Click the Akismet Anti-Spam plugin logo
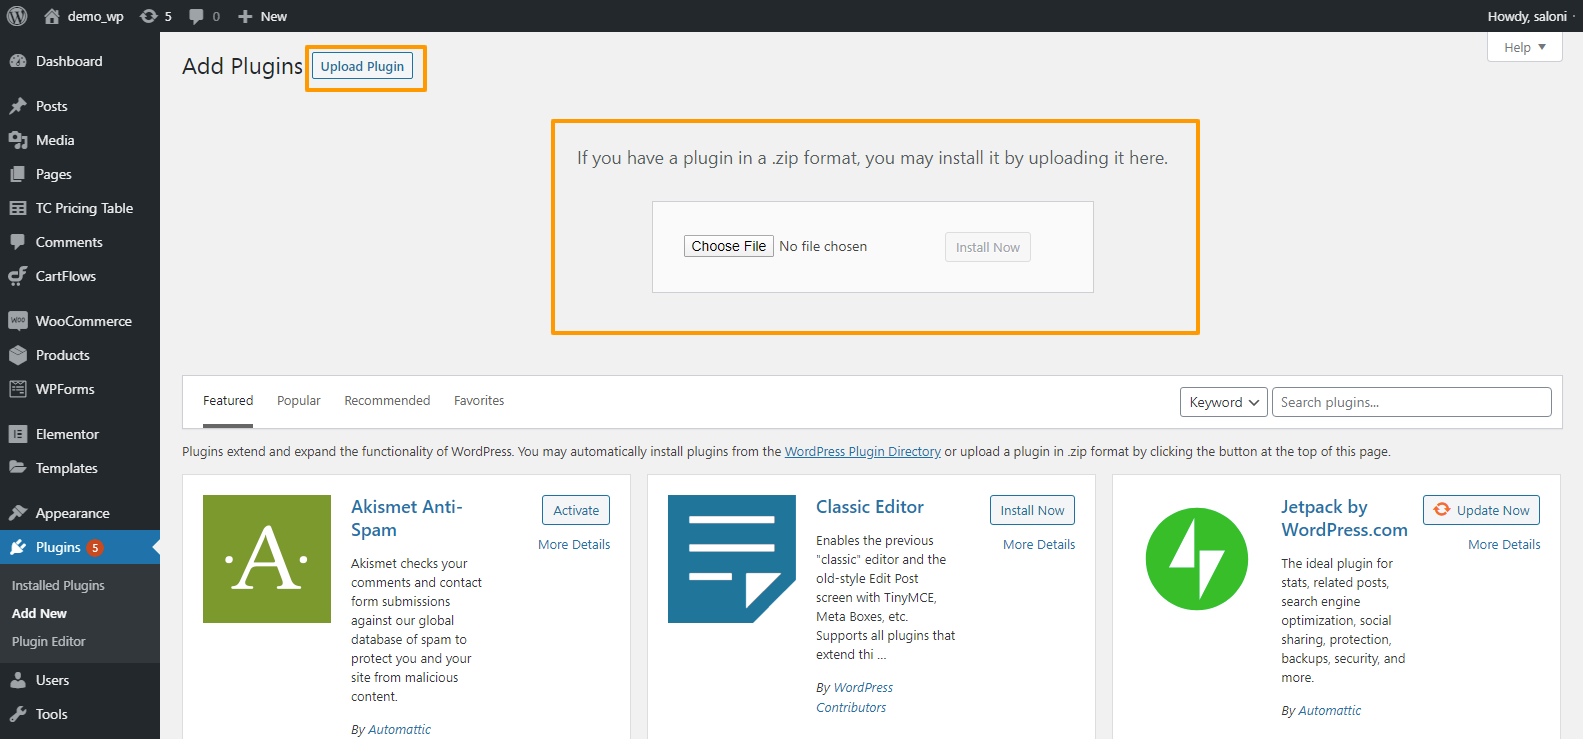 pyautogui.click(x=267, y=559)
